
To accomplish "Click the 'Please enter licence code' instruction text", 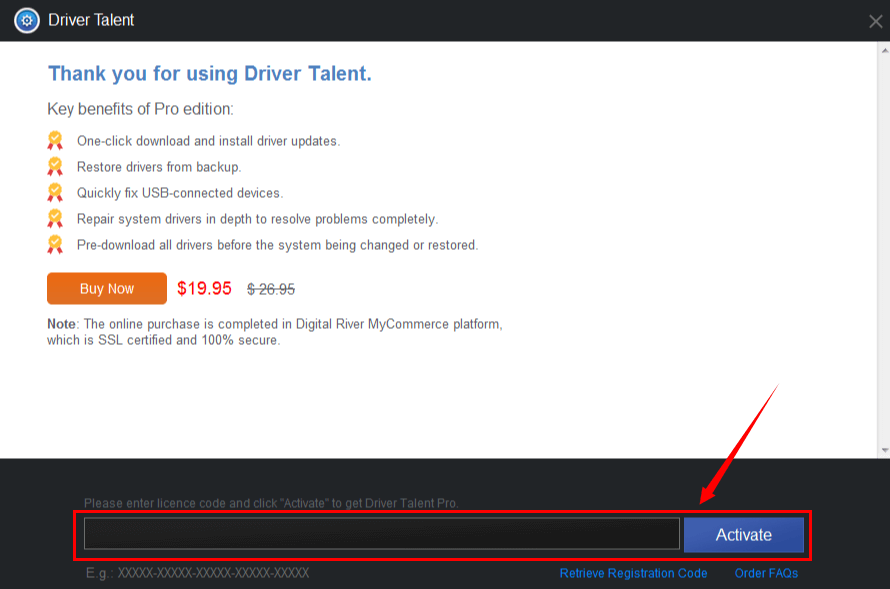I will point(271,503).
